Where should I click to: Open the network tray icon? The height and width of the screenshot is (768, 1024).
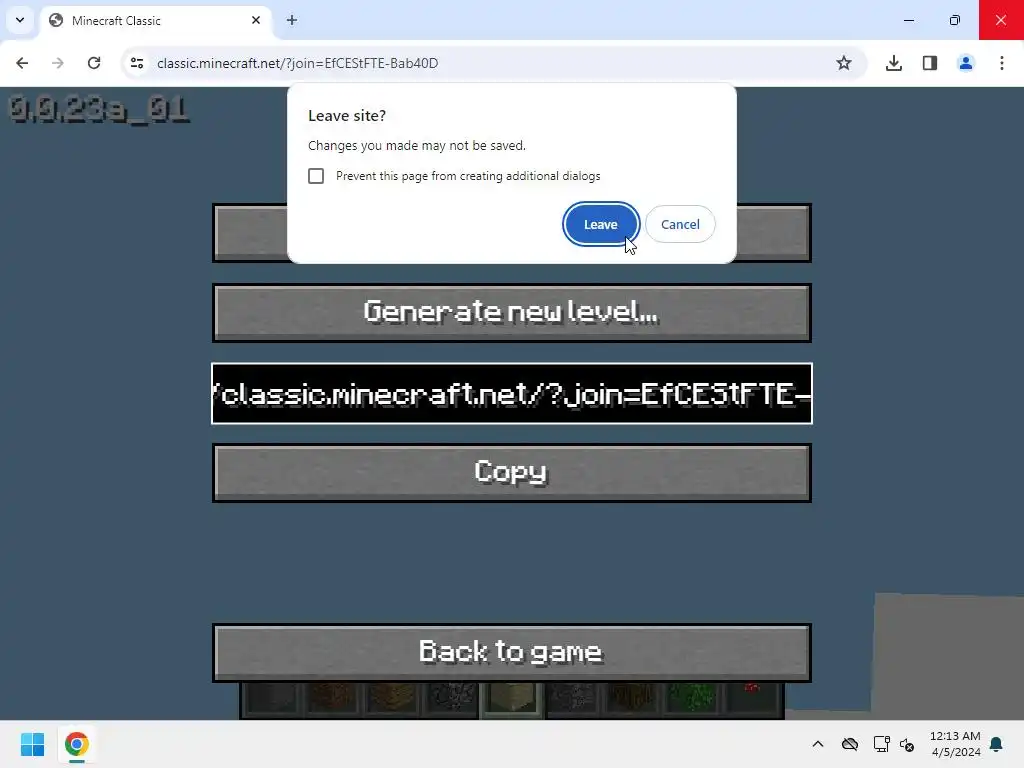(881, 744)
